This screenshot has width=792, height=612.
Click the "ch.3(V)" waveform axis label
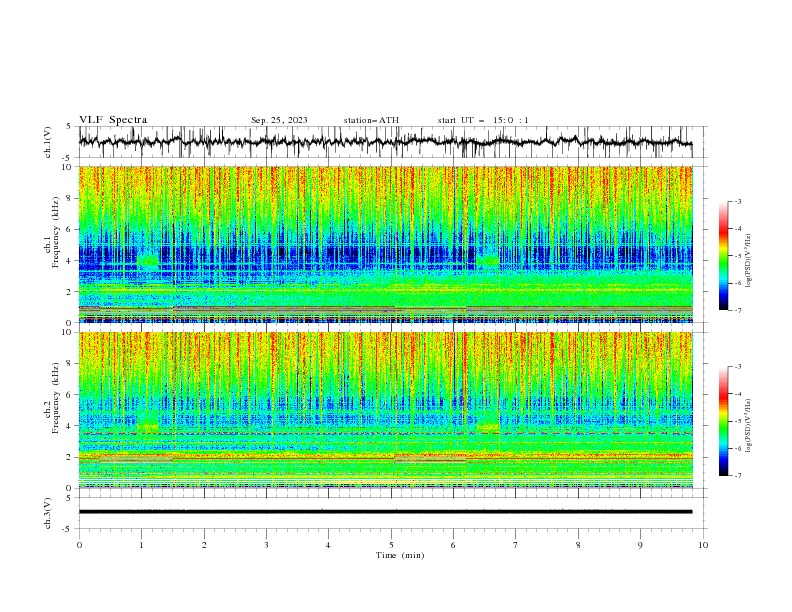(48, 513)
